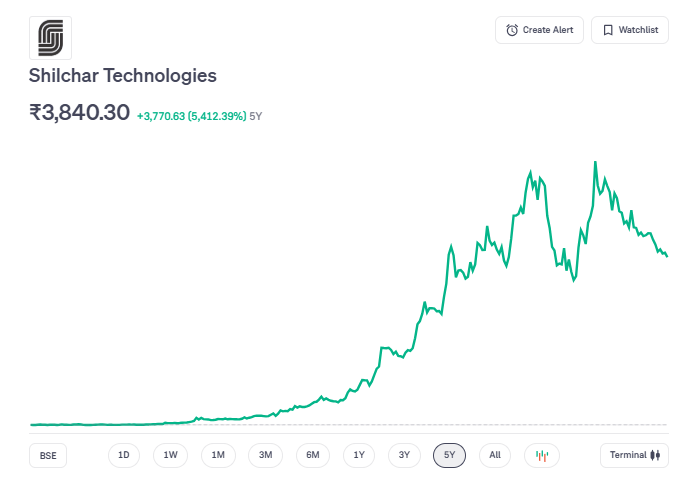Viewport: 691px width, 482px height.
Task: Choose the 1M chart period
Action: [x=218, y=455]
